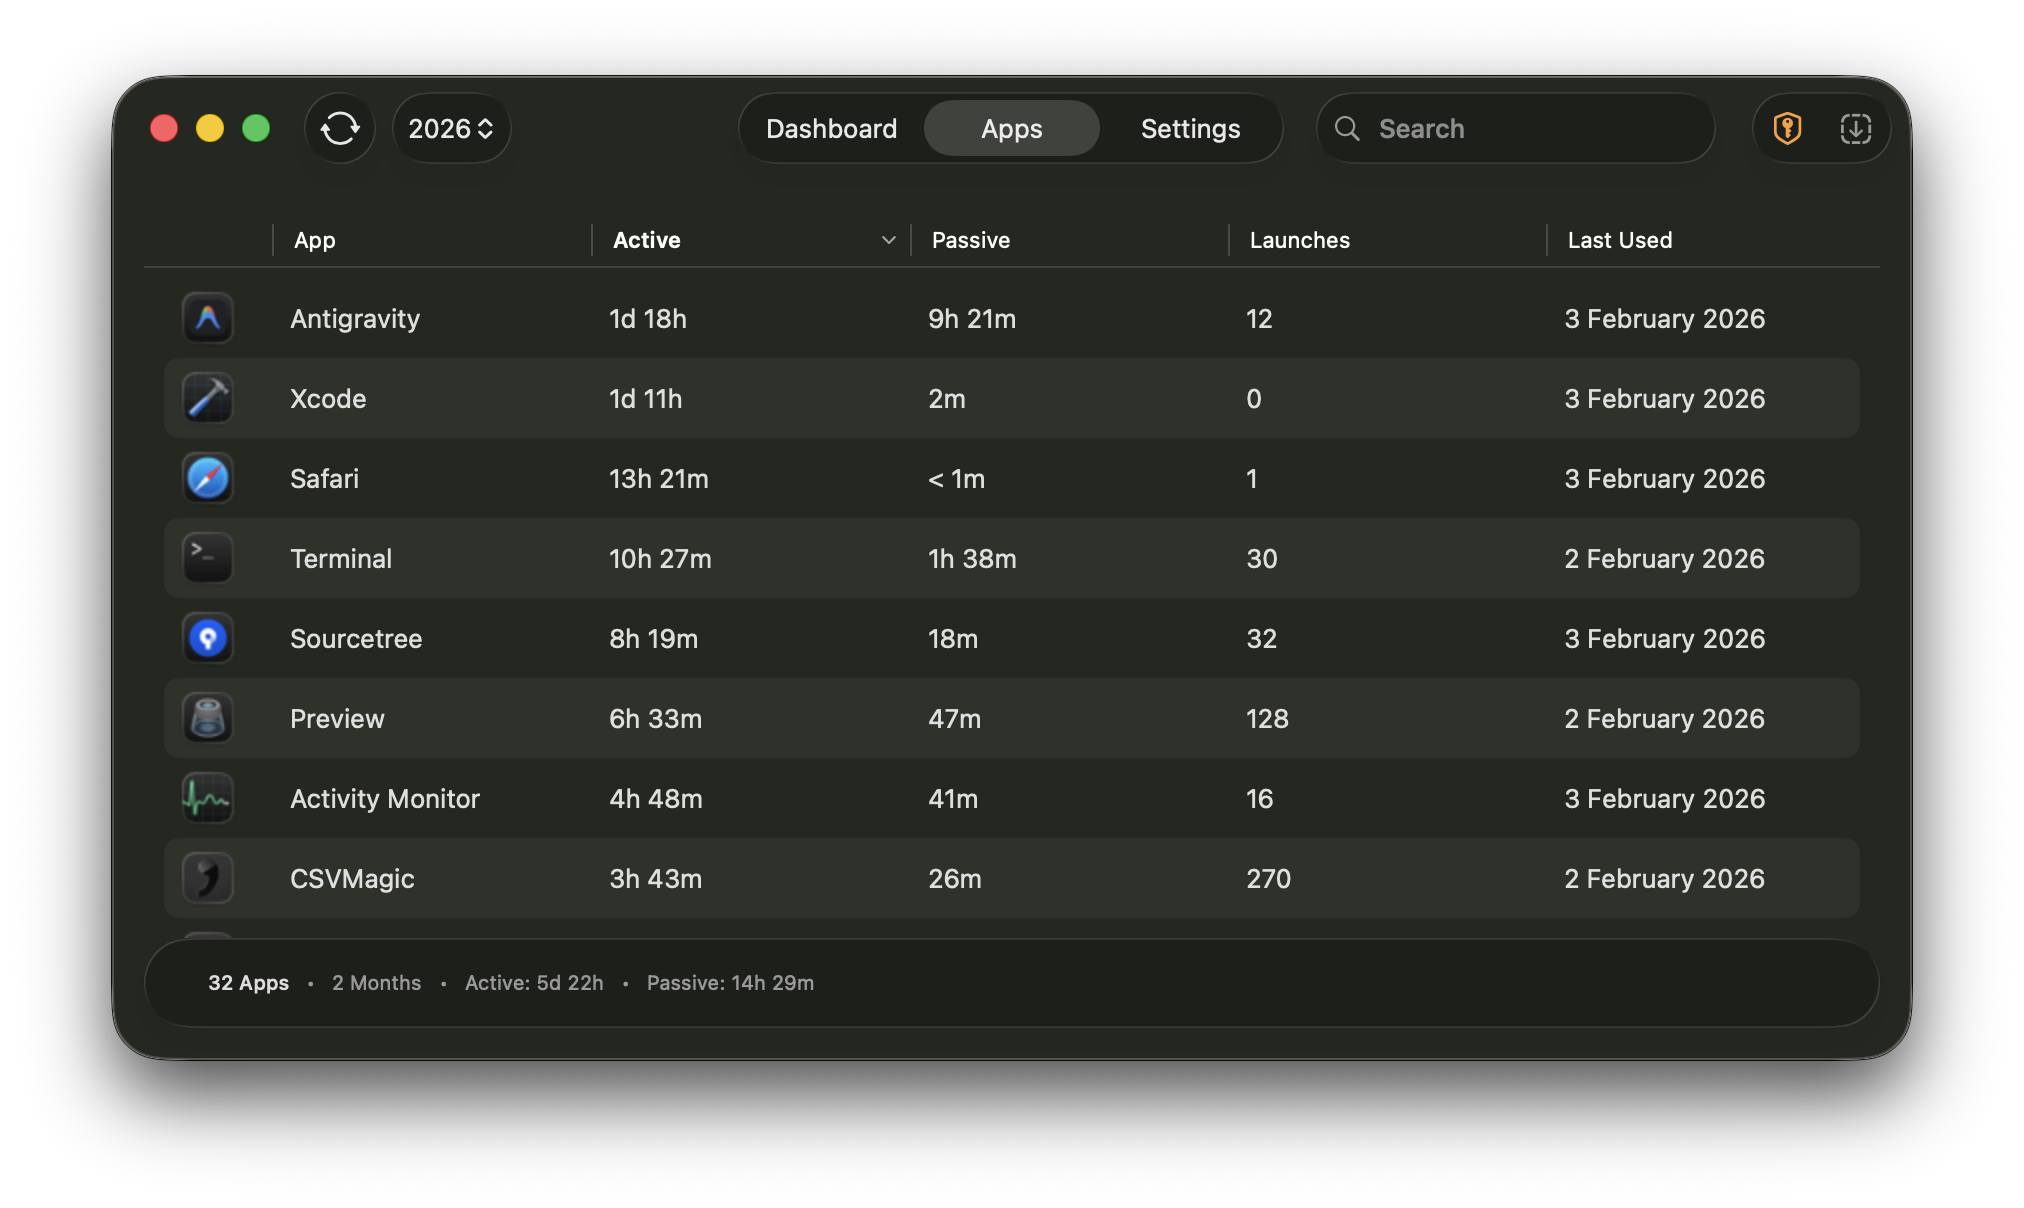Click the CSVMagic app icon

pos(207,878)
